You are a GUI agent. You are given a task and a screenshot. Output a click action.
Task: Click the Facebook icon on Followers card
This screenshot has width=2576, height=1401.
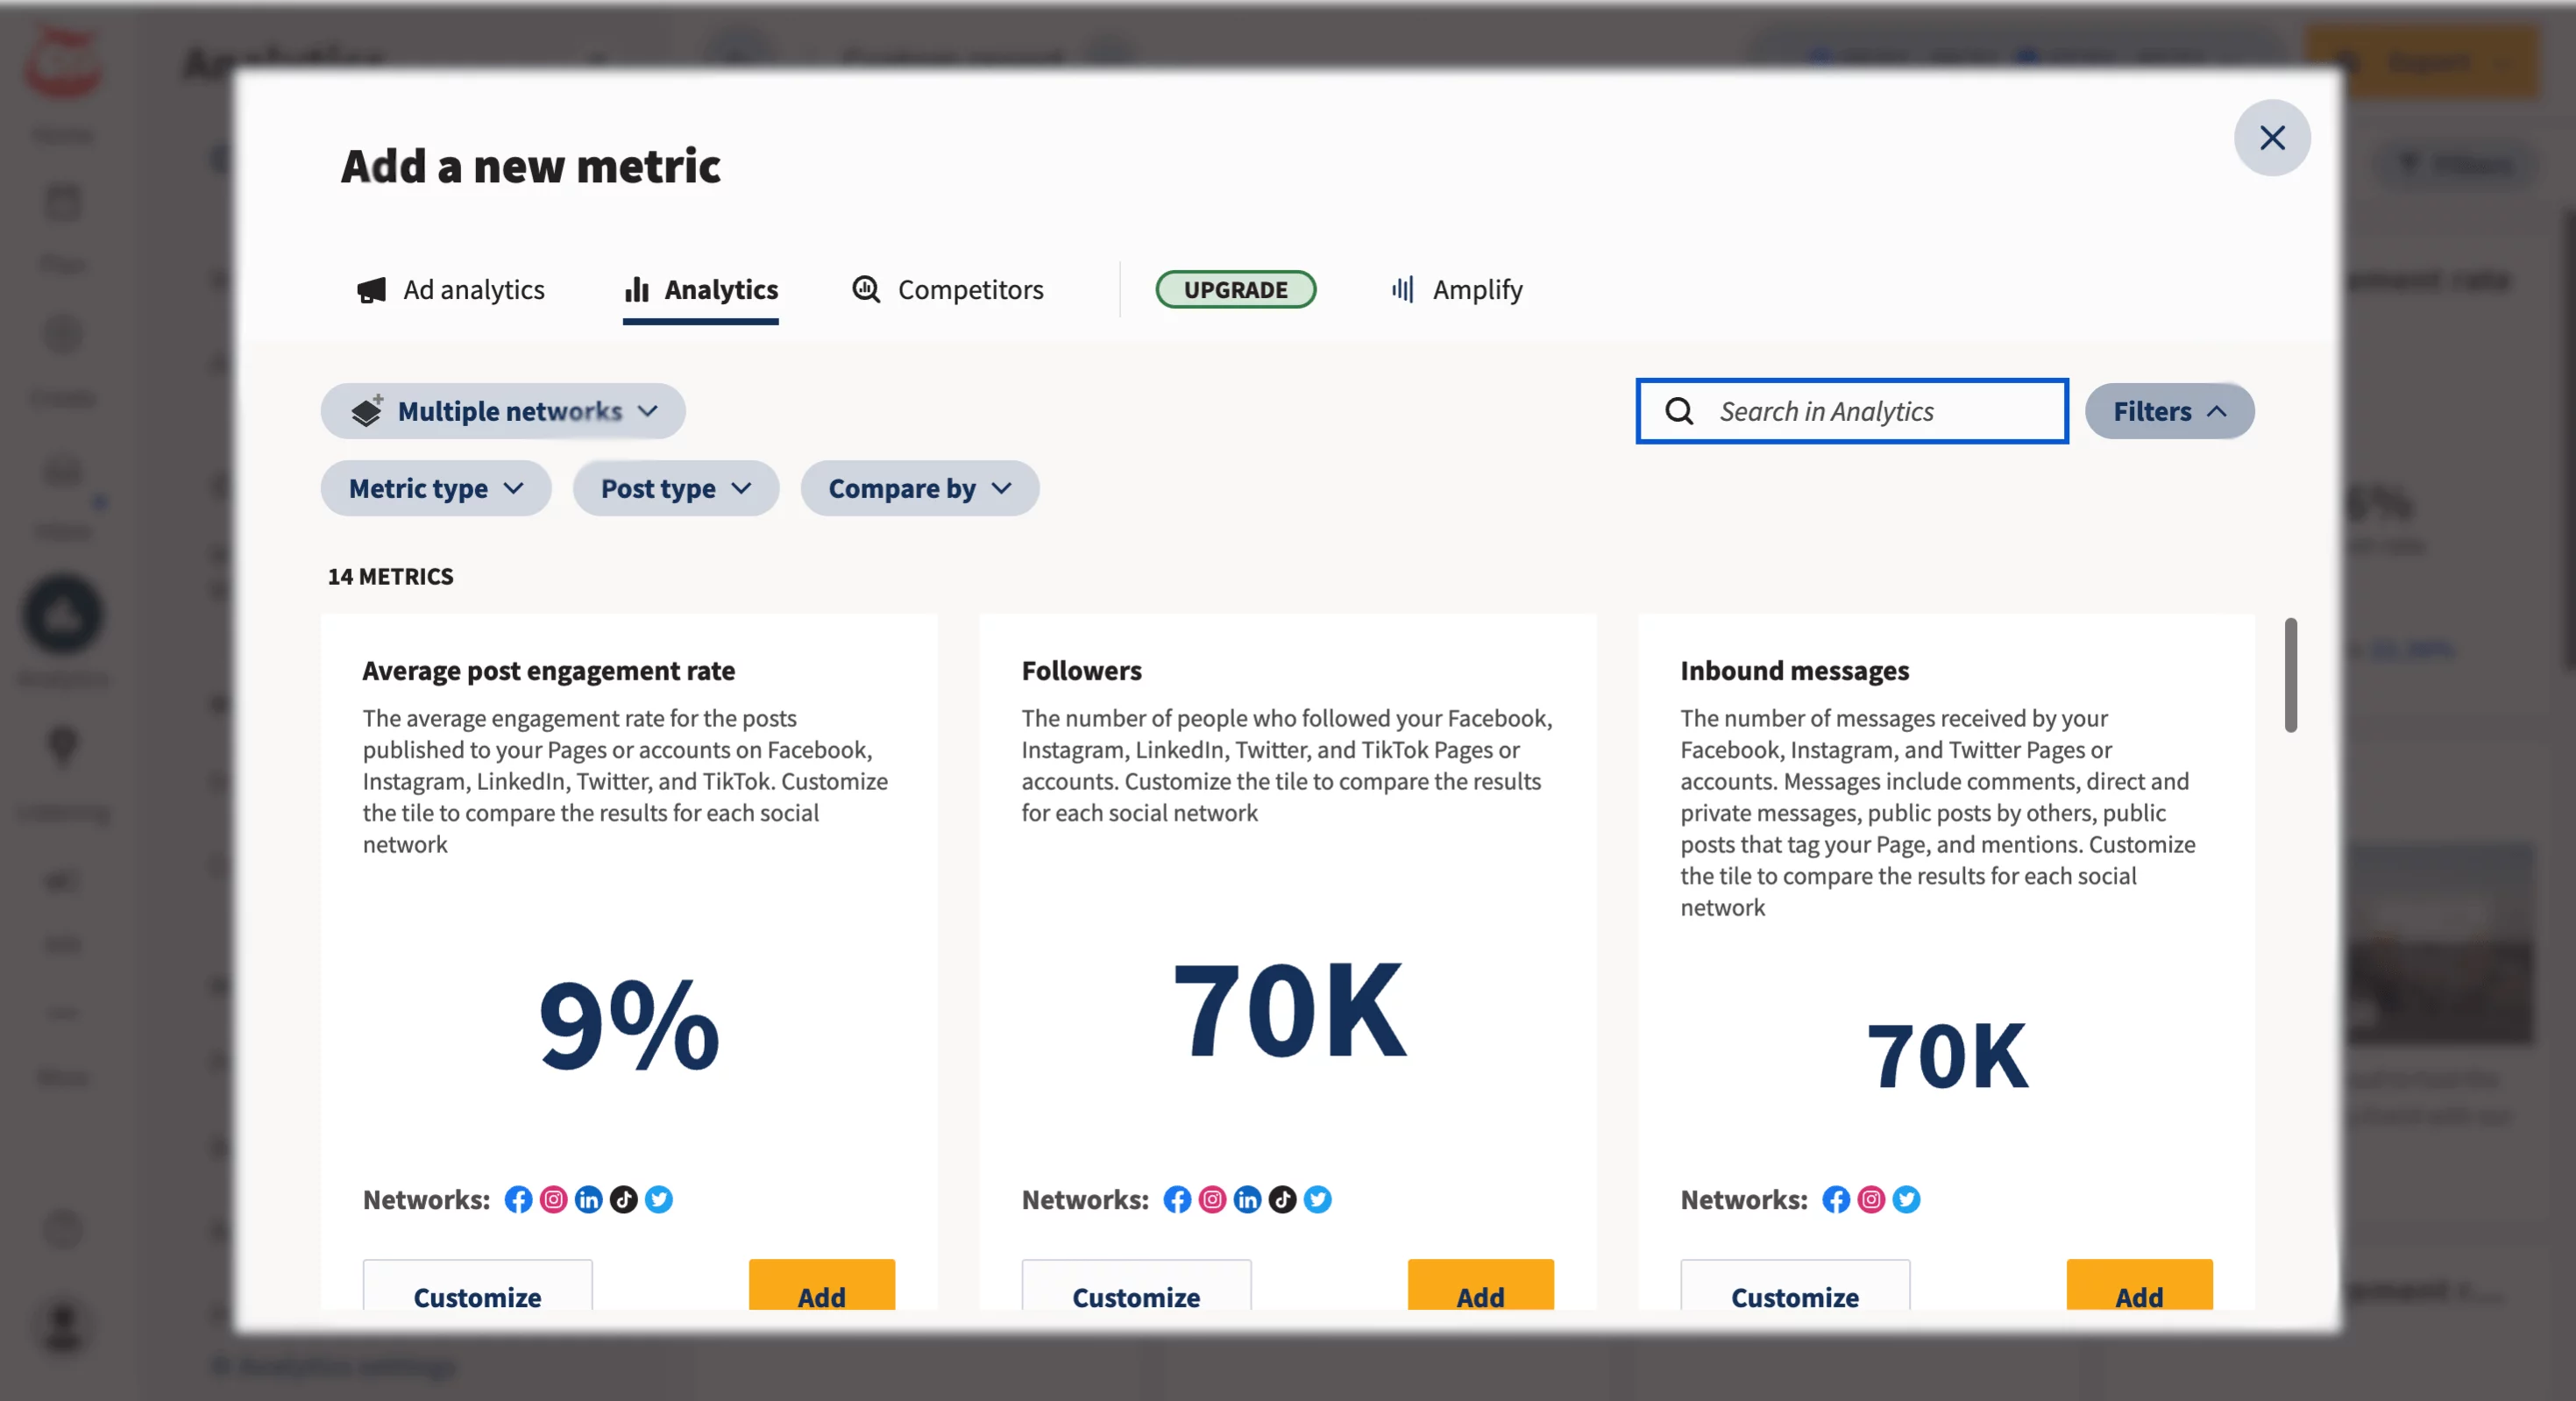pos(1176,1199)
